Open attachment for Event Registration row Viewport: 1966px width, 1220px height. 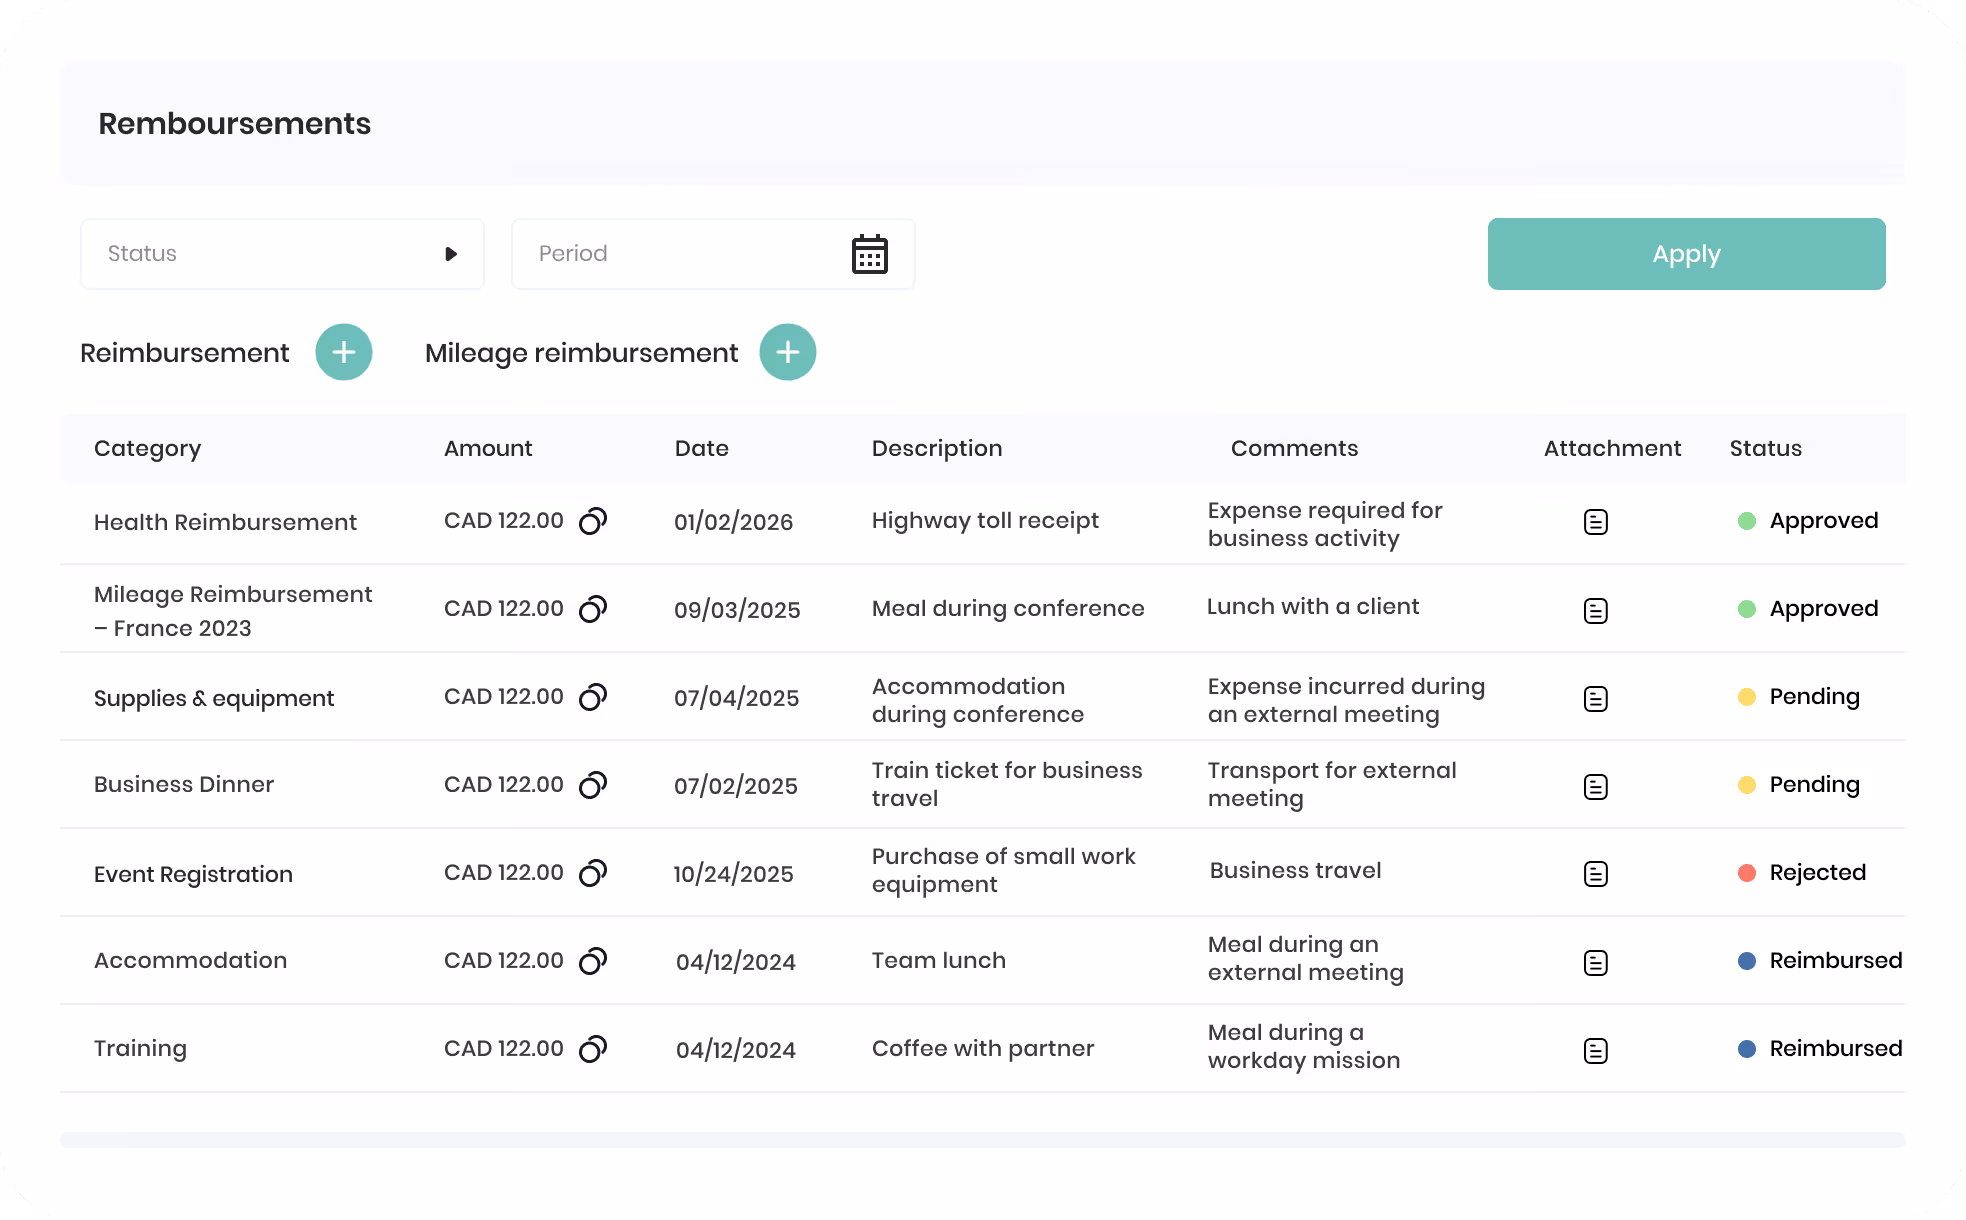click(x=1596, y=874)
